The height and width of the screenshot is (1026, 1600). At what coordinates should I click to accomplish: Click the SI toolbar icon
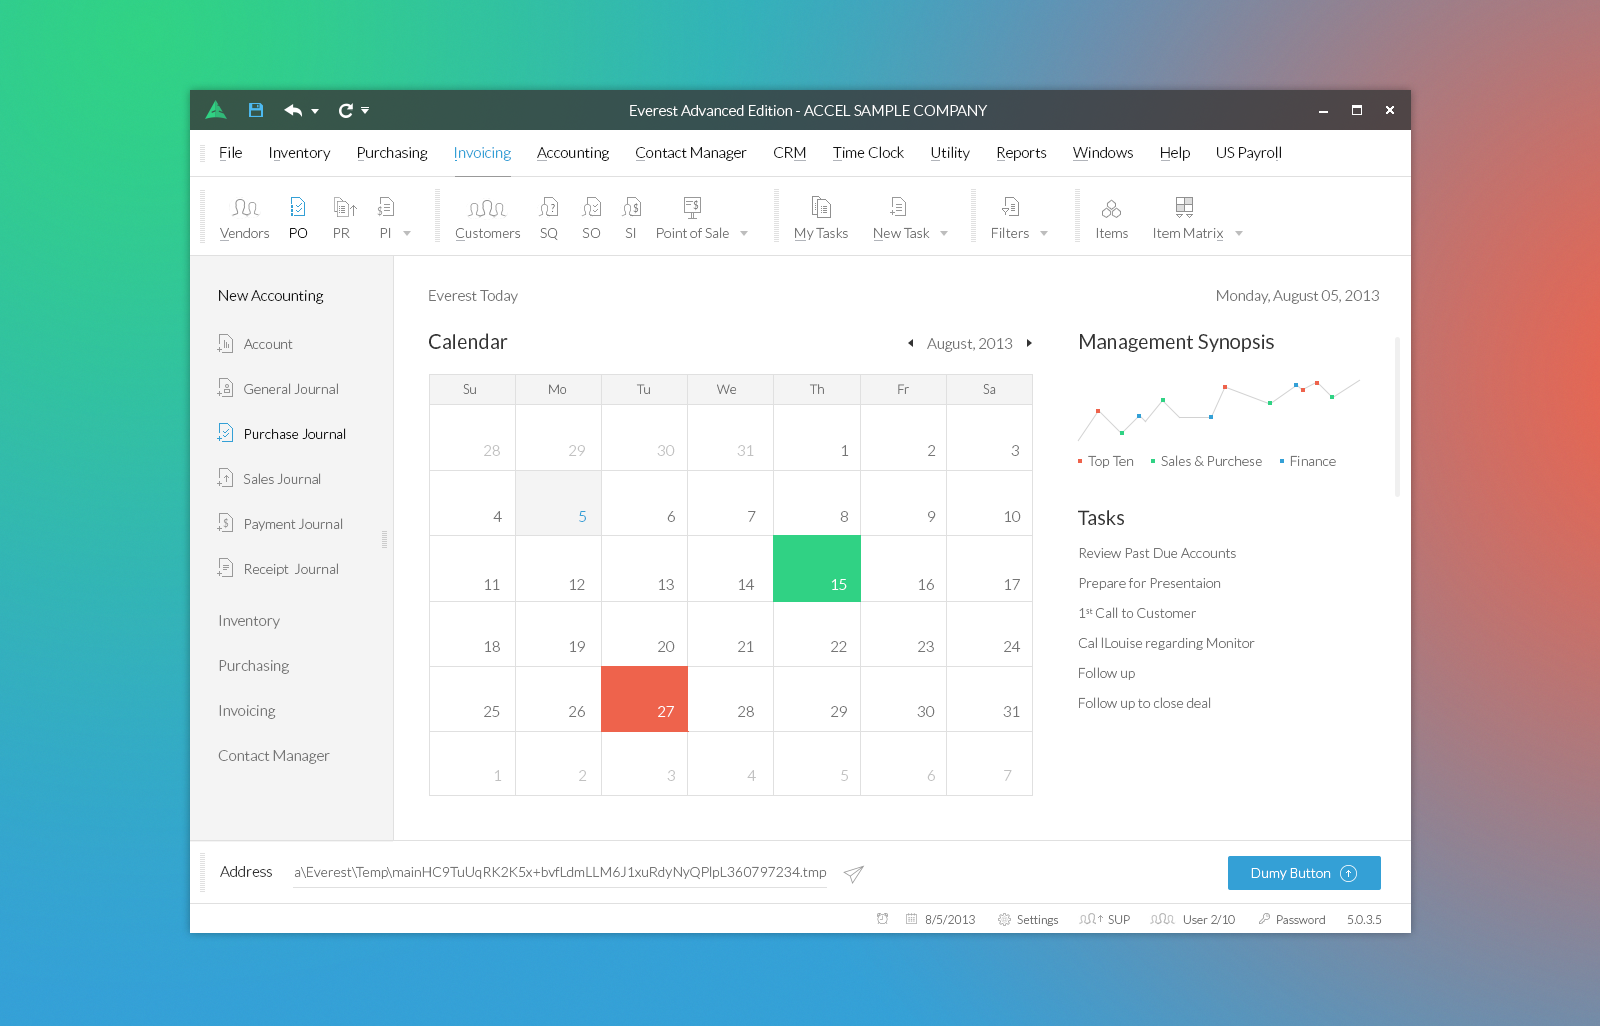click(x=631, y=219)
